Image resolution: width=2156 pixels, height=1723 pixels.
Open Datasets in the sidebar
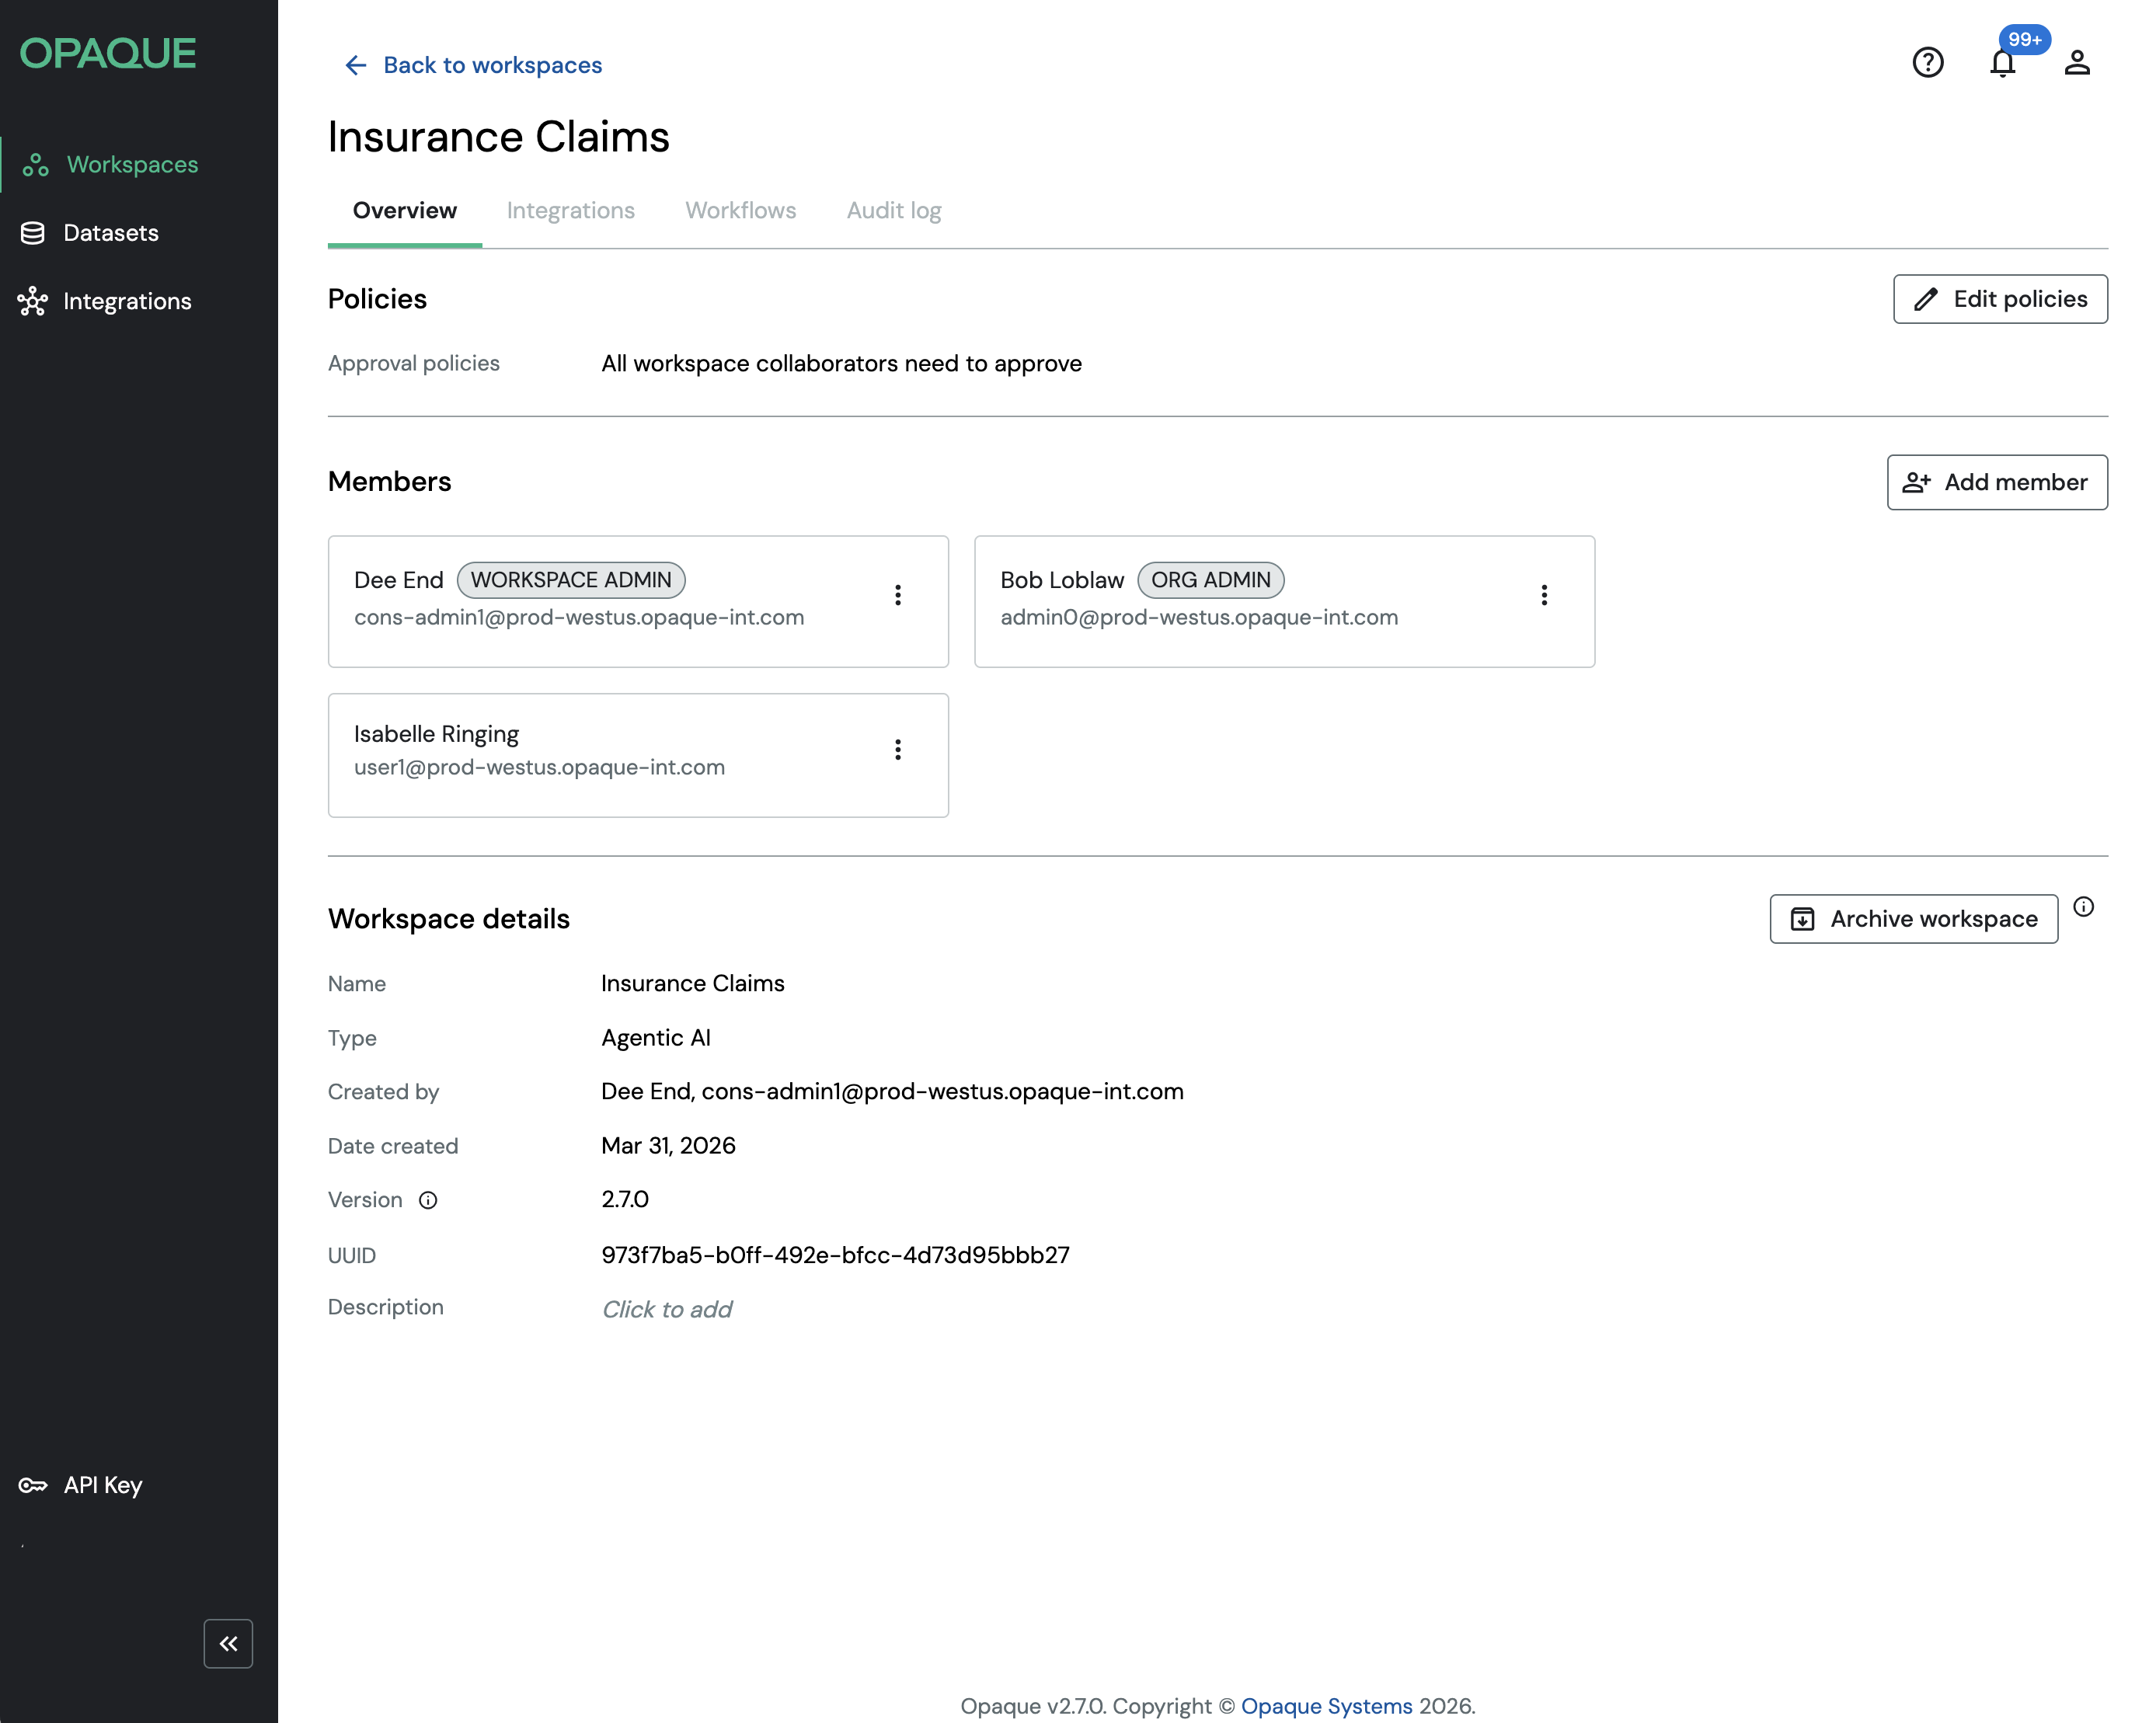point(110,233)
